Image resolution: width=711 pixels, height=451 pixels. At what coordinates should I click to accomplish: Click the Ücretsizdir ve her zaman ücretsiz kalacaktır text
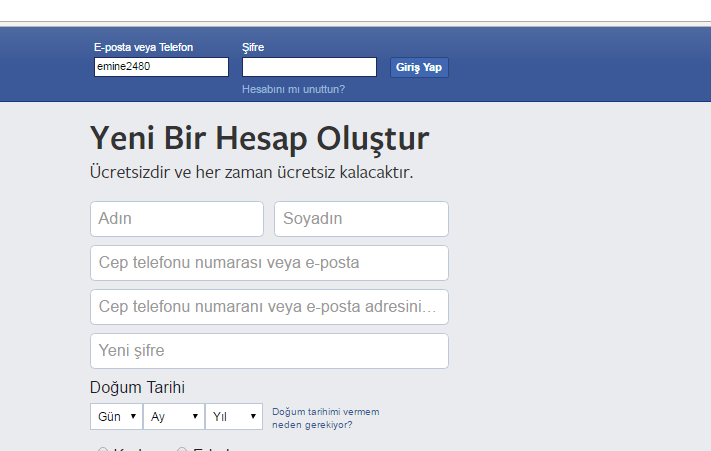click(252, 173)
